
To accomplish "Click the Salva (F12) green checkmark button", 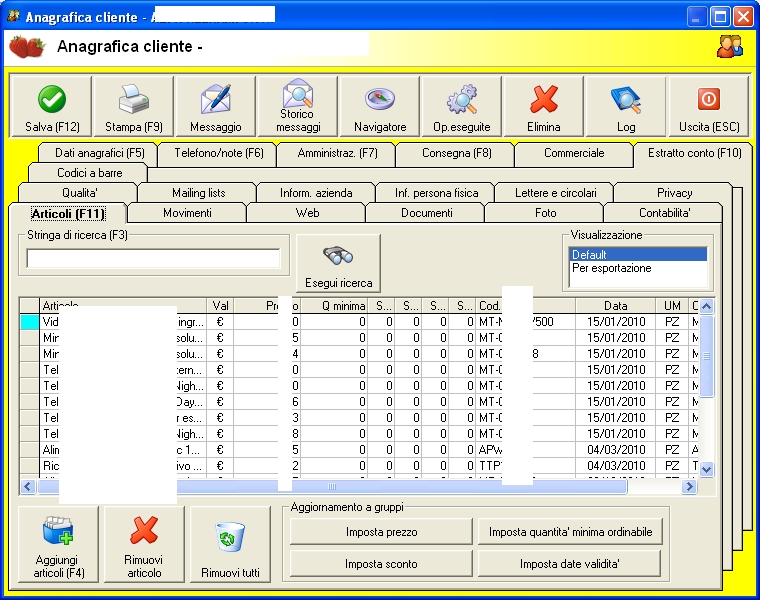I will tap(51, 107).
